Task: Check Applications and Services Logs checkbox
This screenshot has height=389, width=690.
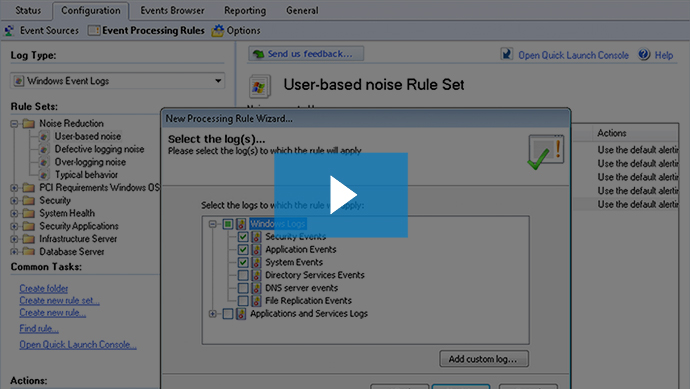Action: [x=228, y=314]
